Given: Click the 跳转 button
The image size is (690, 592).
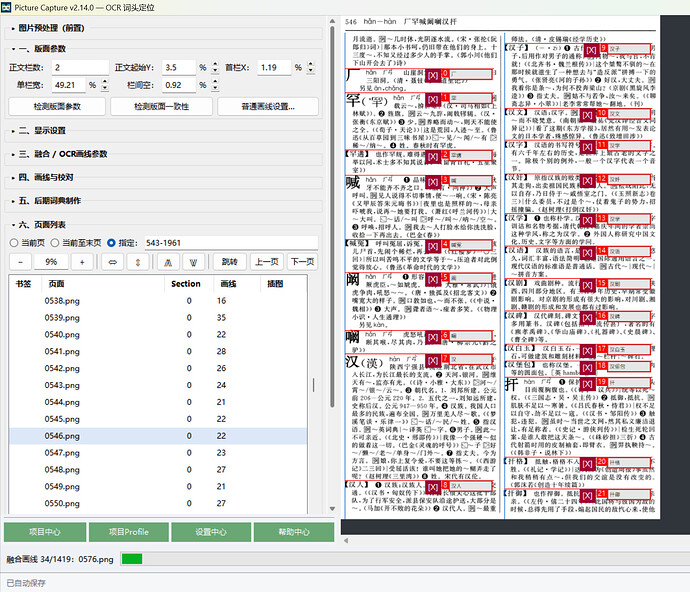Looking at the screenshot, I should (x=230, y=262).
